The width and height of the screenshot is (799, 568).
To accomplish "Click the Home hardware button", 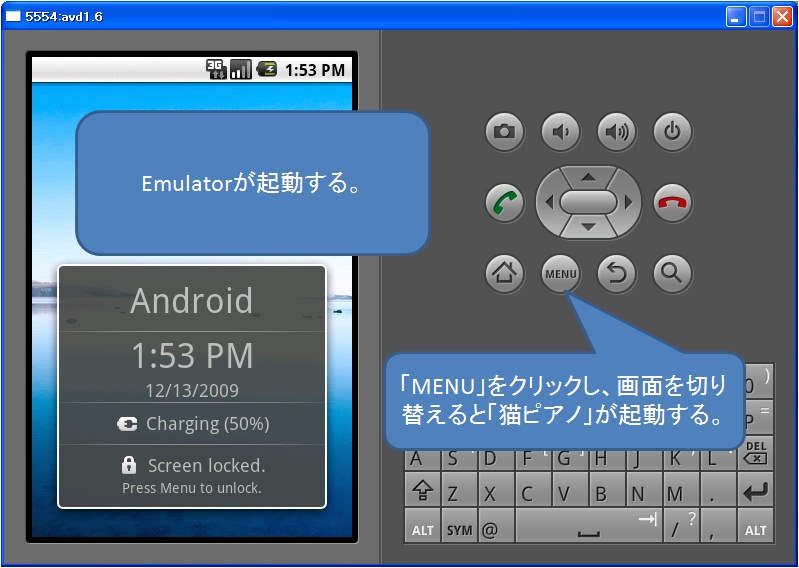I will coord(504,274).
